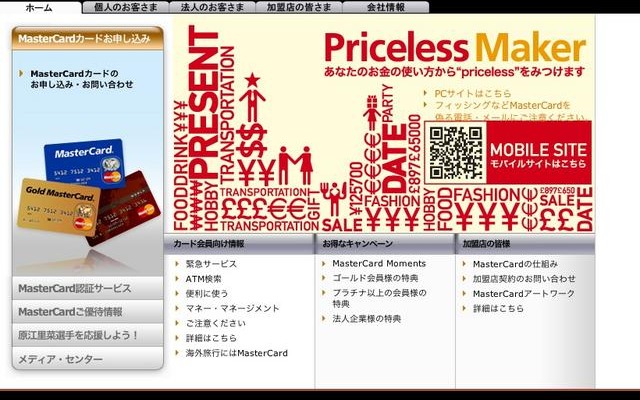
Task: Open ゴールド会員様の特典 link
Action: [x=375, y=278]
